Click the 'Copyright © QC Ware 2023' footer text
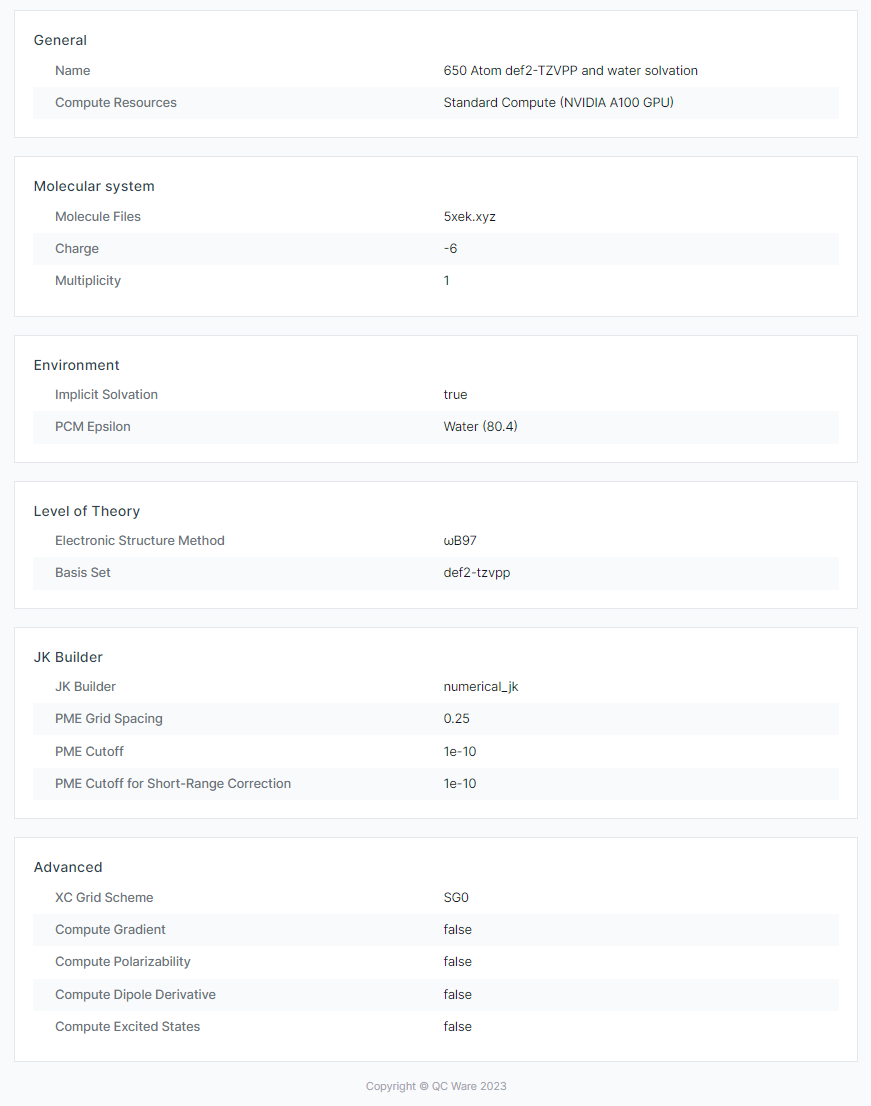This screenshot has width=871, height=1106. point(436,1086)
